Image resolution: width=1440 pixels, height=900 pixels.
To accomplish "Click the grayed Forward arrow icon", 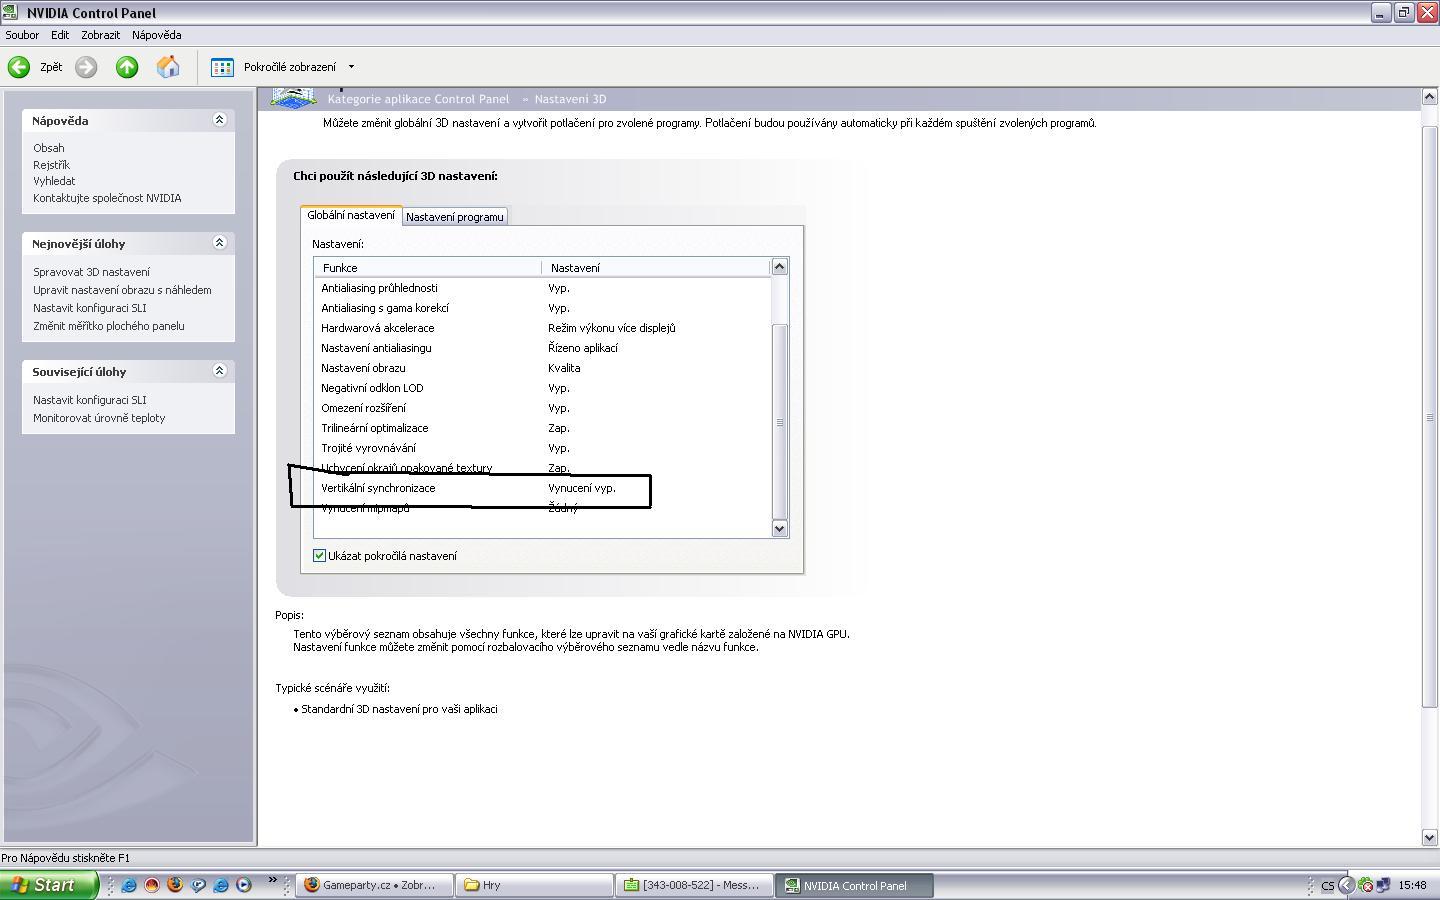I will pos(86,67).
